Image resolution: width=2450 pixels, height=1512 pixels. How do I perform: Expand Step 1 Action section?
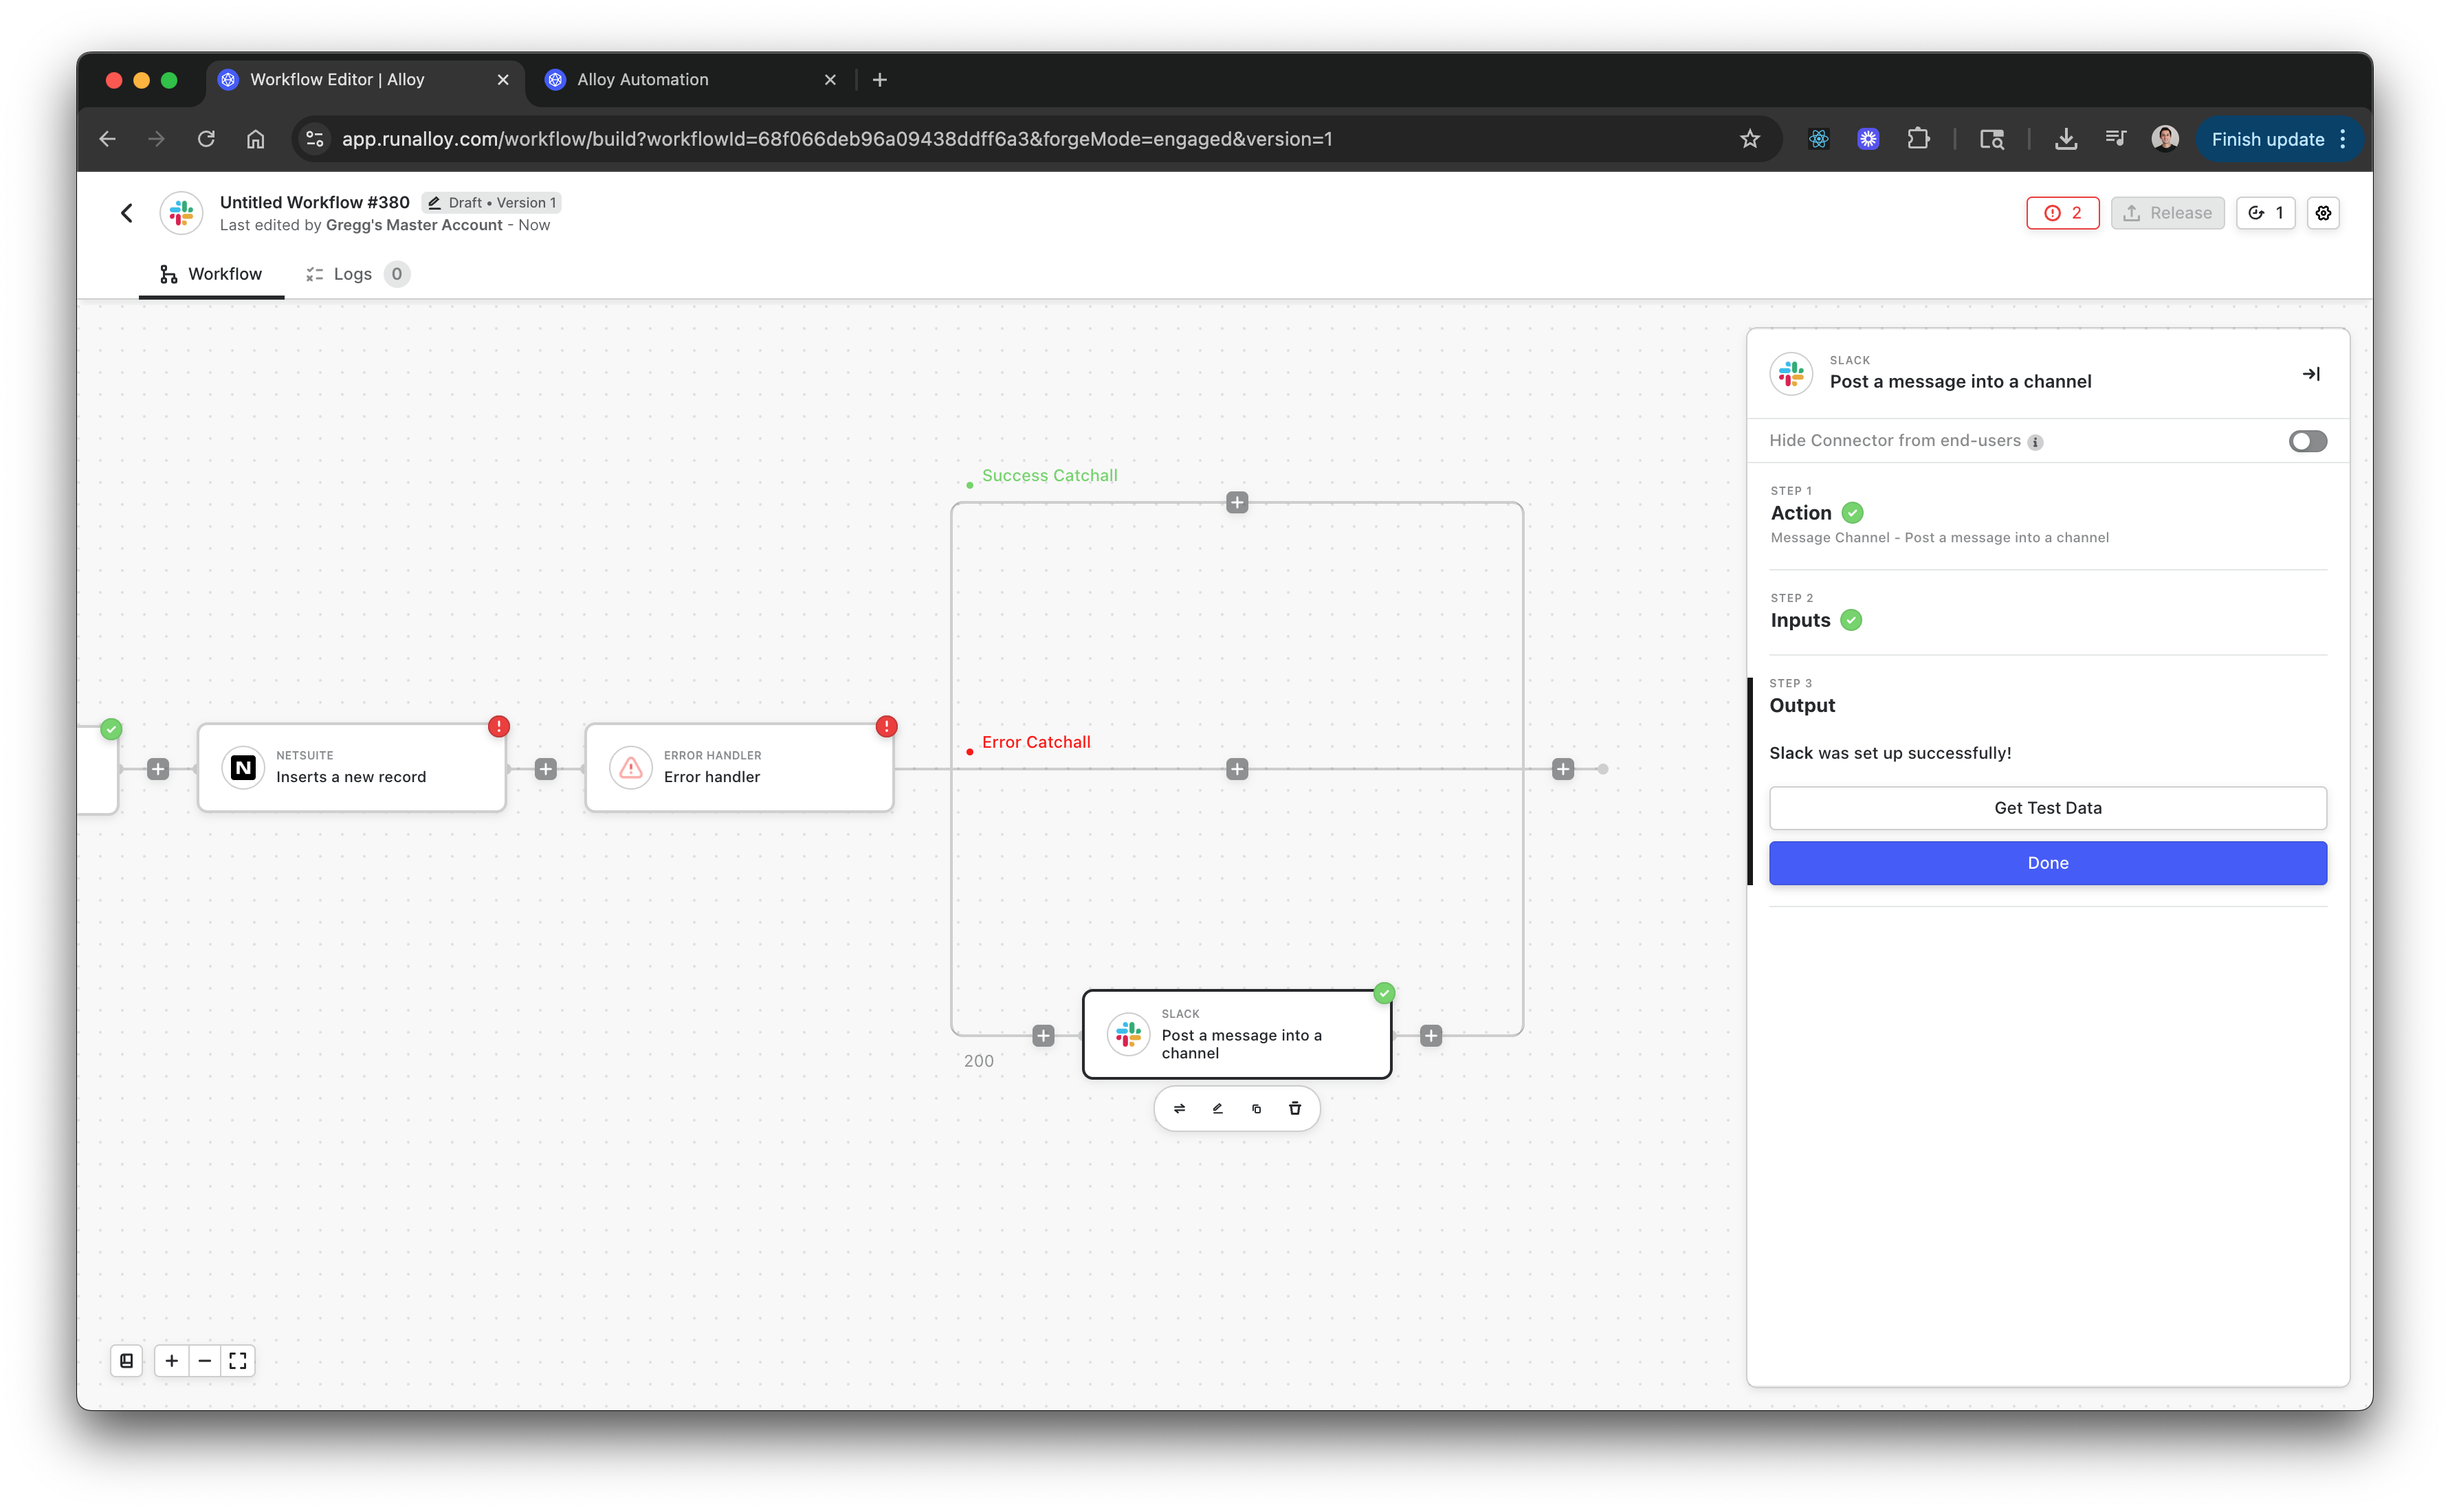[1801, 513]
